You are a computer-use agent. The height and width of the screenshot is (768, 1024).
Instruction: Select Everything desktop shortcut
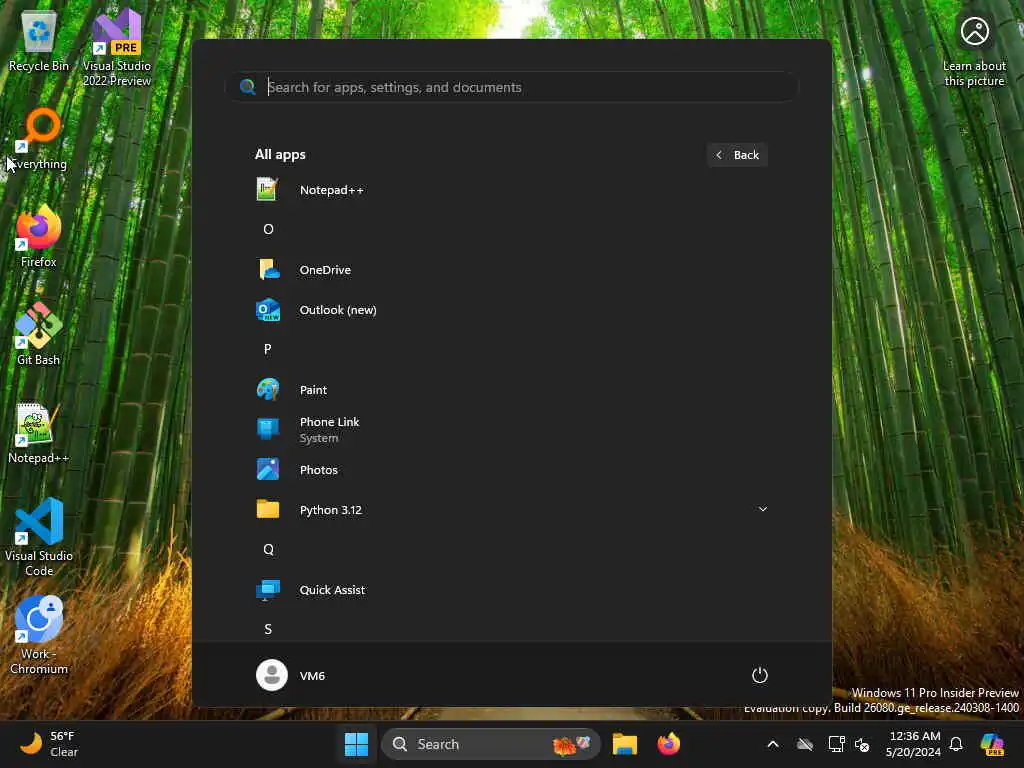(x=39, y=139)
